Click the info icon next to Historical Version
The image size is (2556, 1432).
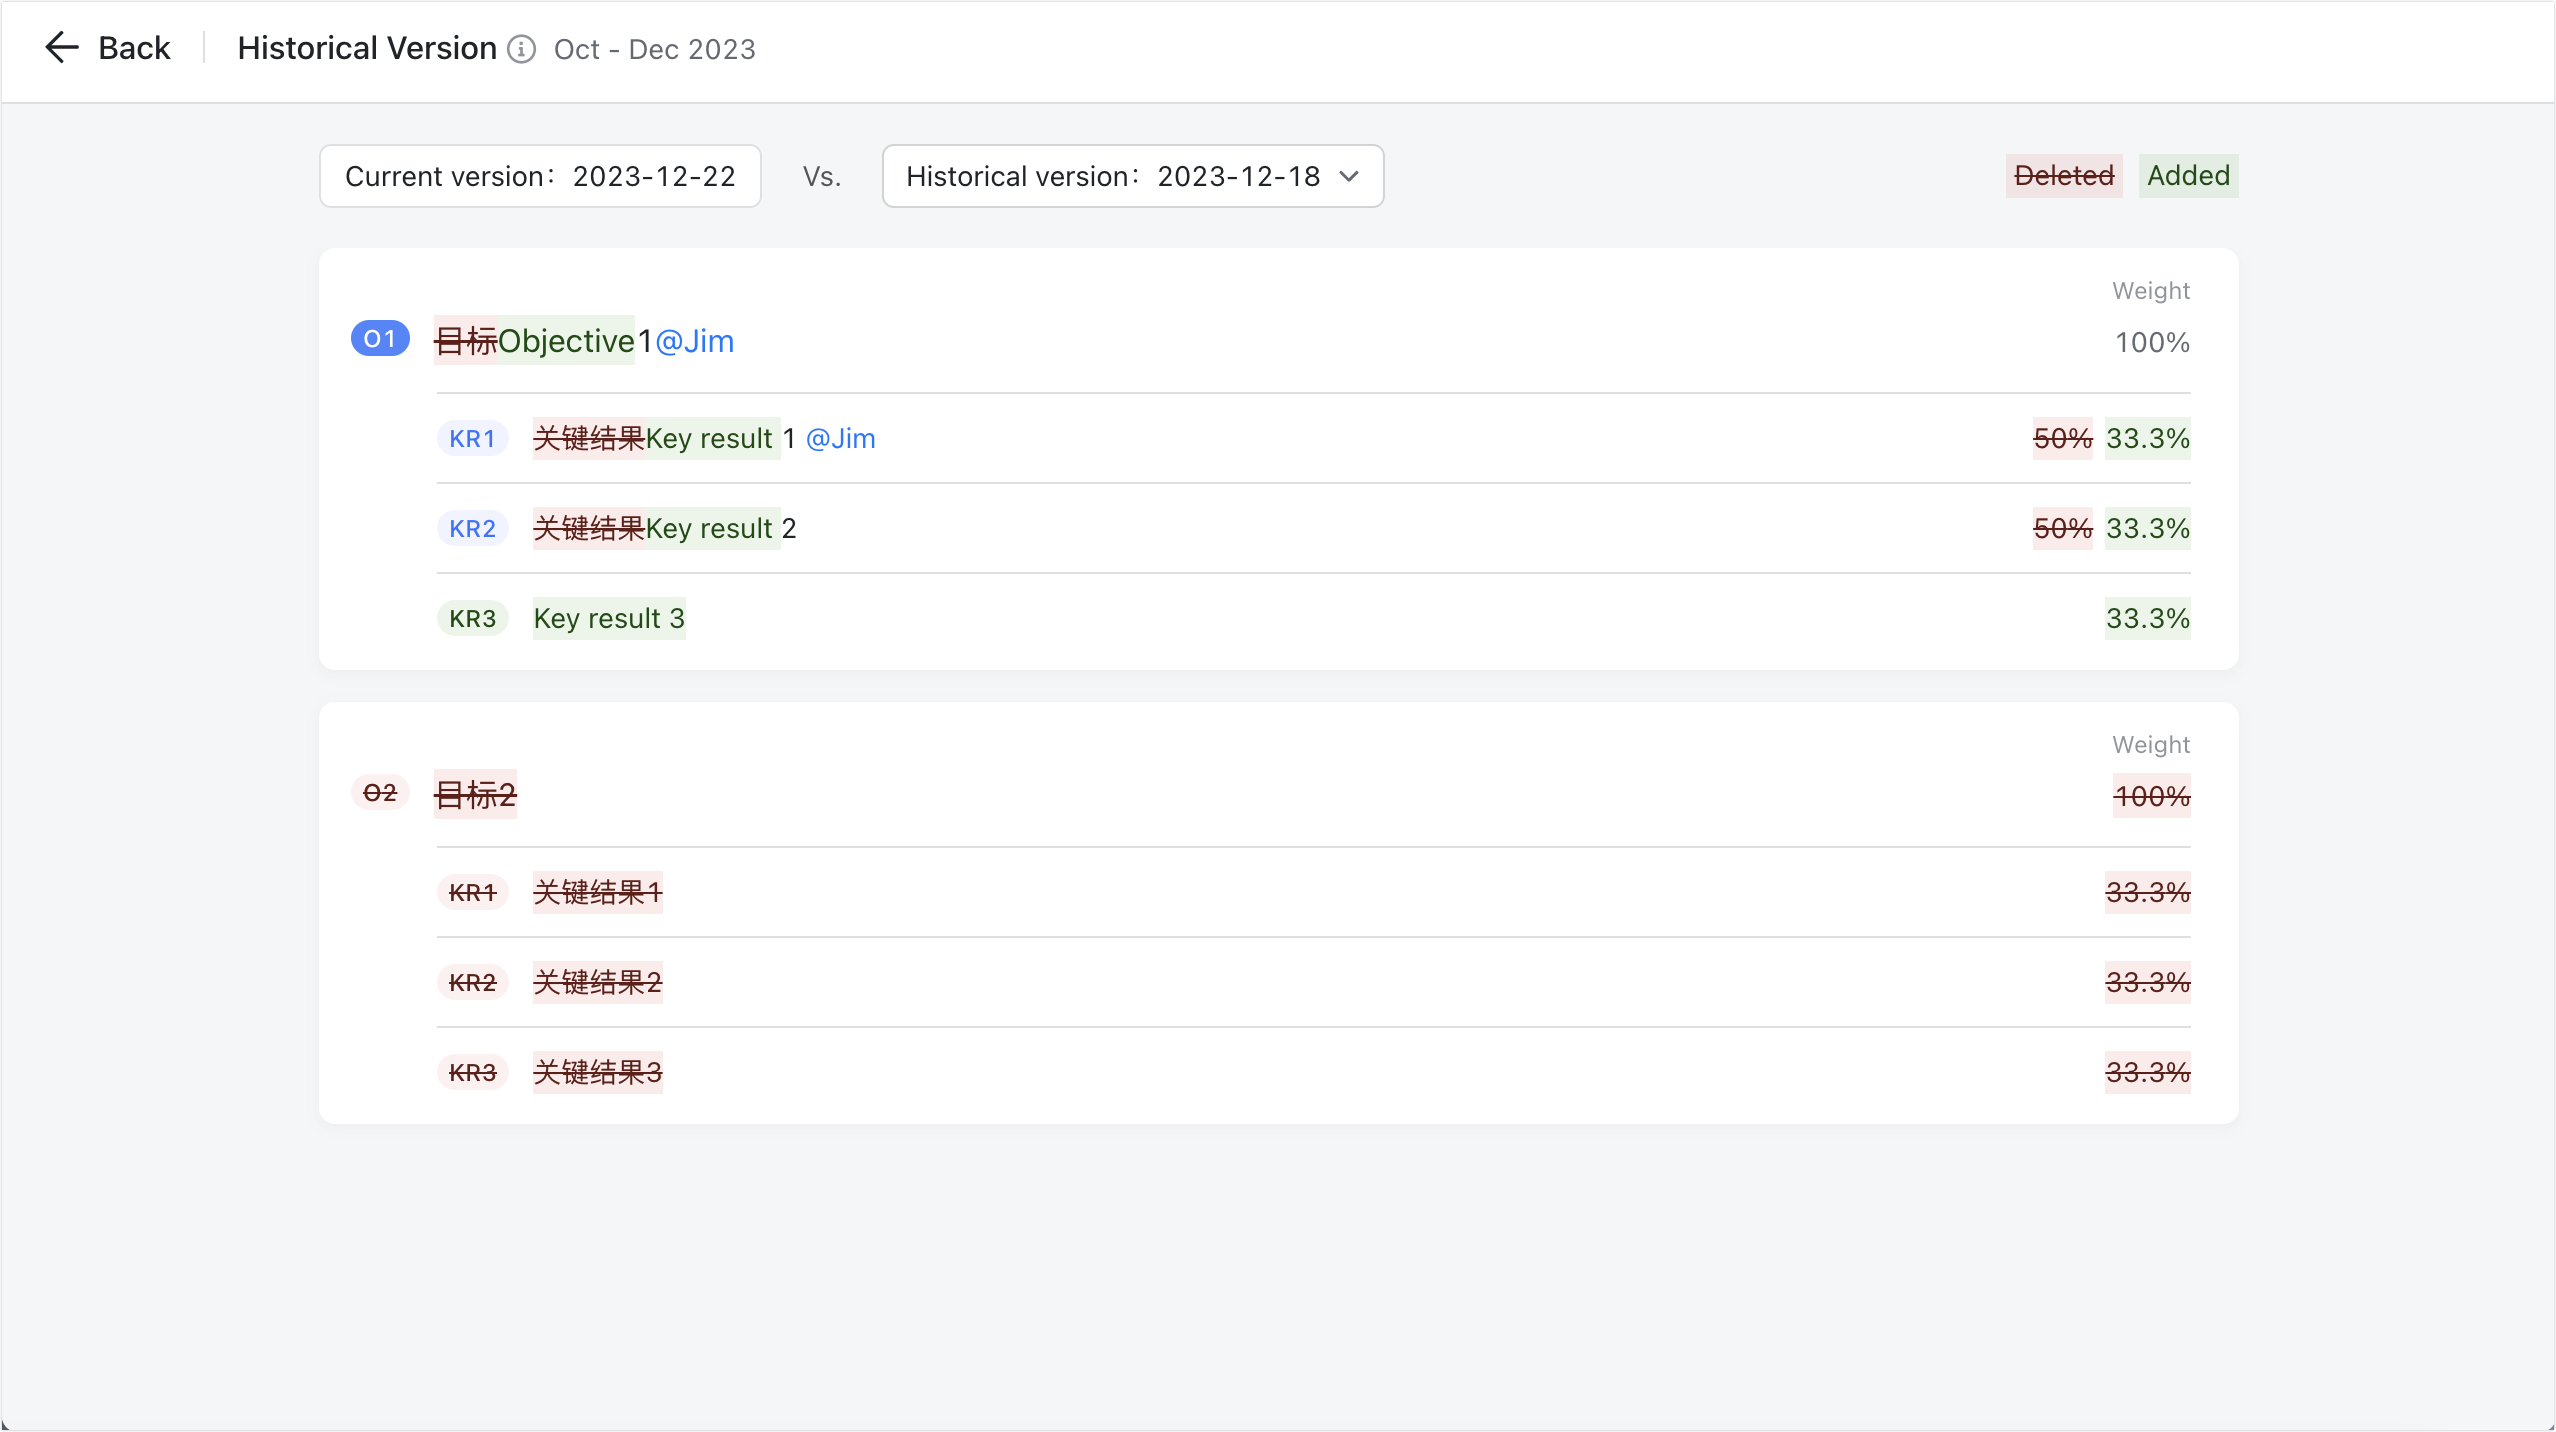point(521,49)
